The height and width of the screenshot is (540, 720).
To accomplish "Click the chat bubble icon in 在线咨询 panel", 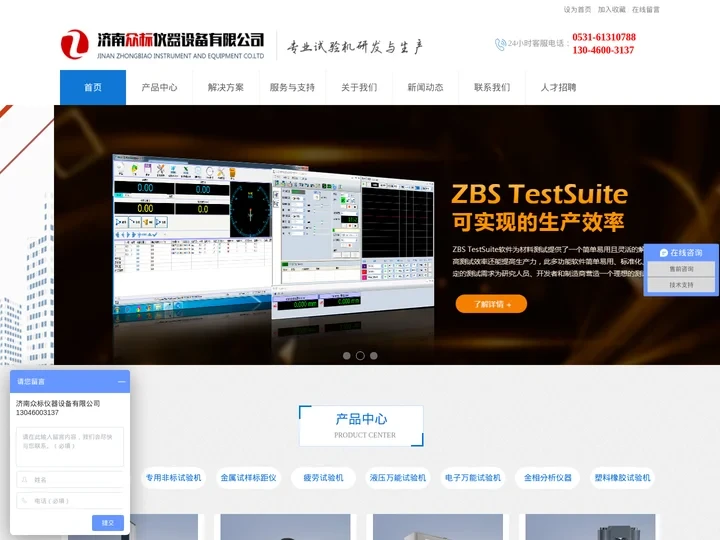I will coord(664,253).
